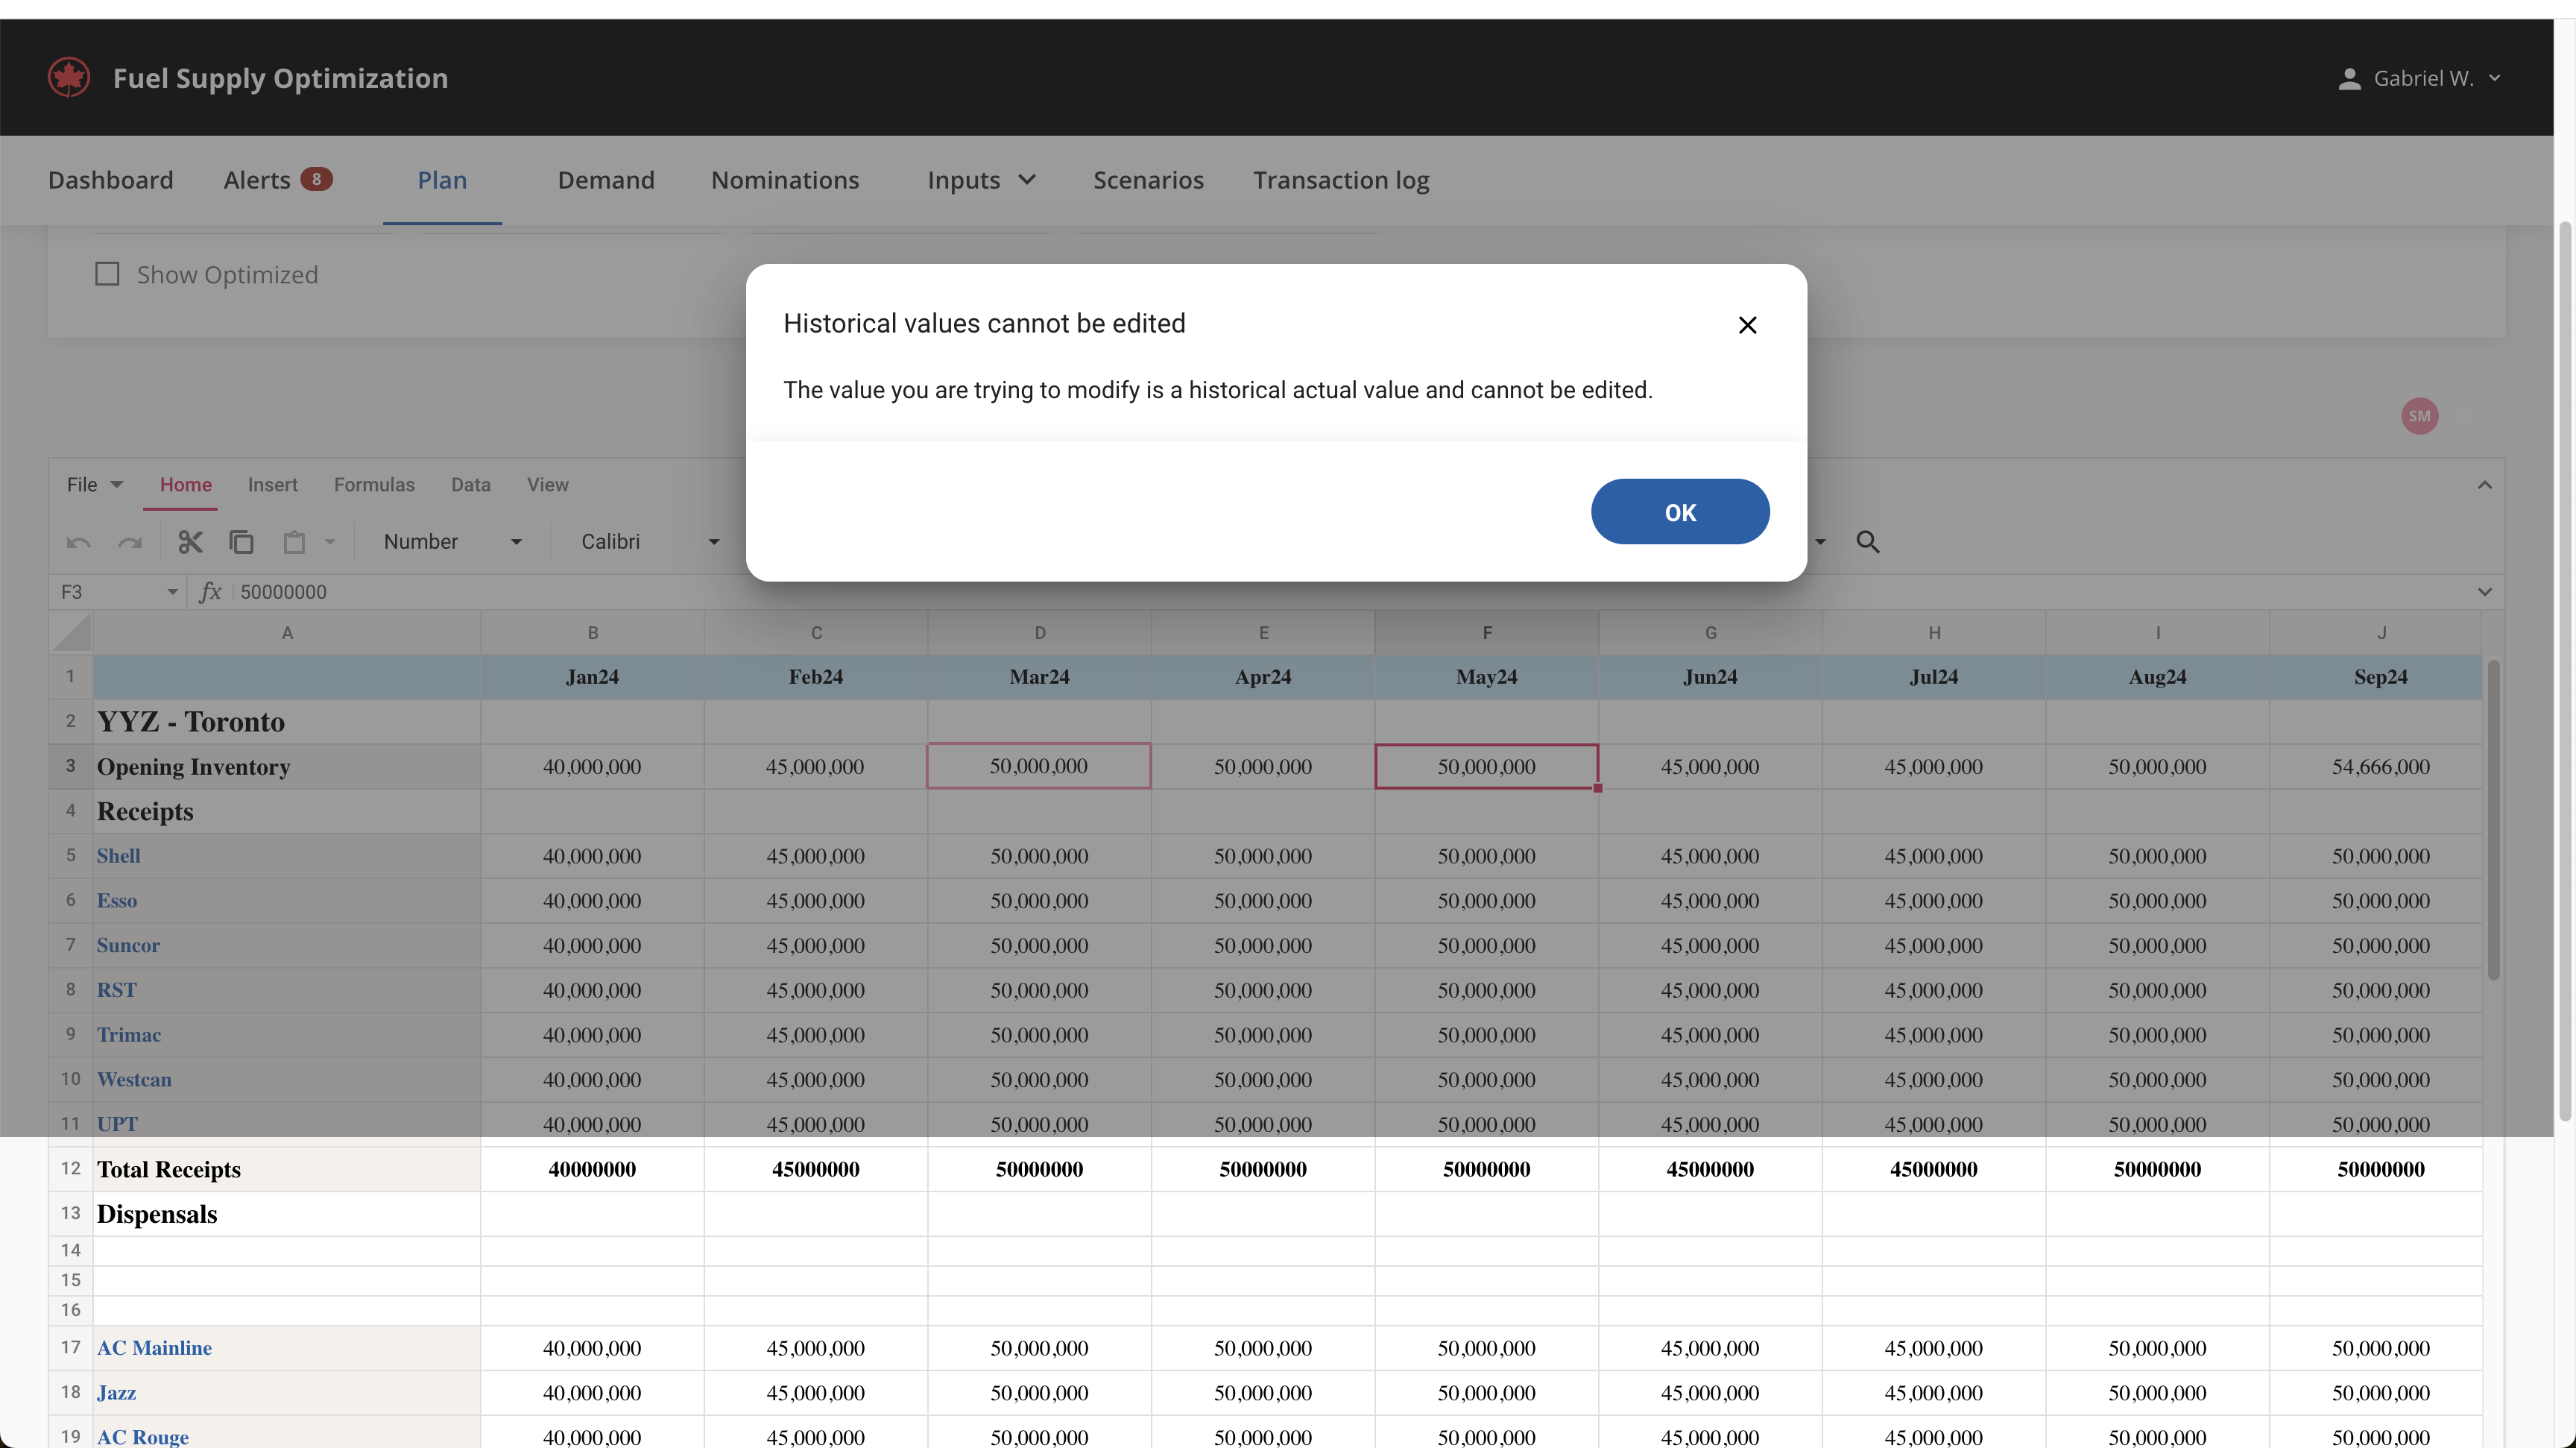Viewport: 2576px width, 1448px height.
Task: Click the redo arrow icon
Action: 130,543
